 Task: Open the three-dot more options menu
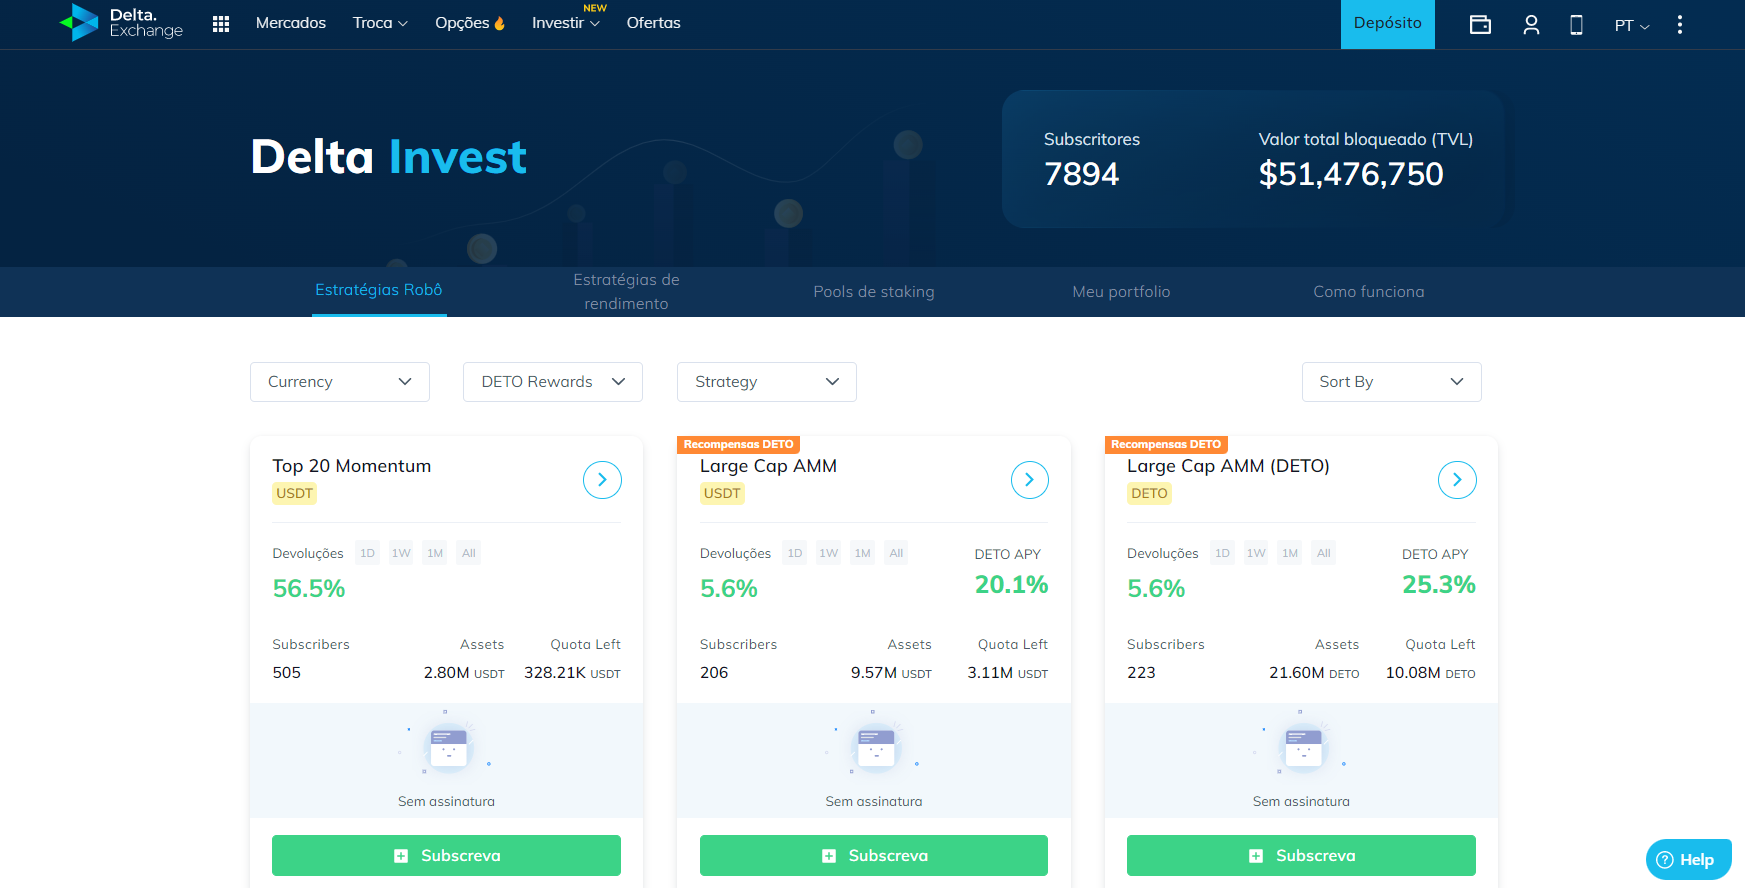point(1680,24)
